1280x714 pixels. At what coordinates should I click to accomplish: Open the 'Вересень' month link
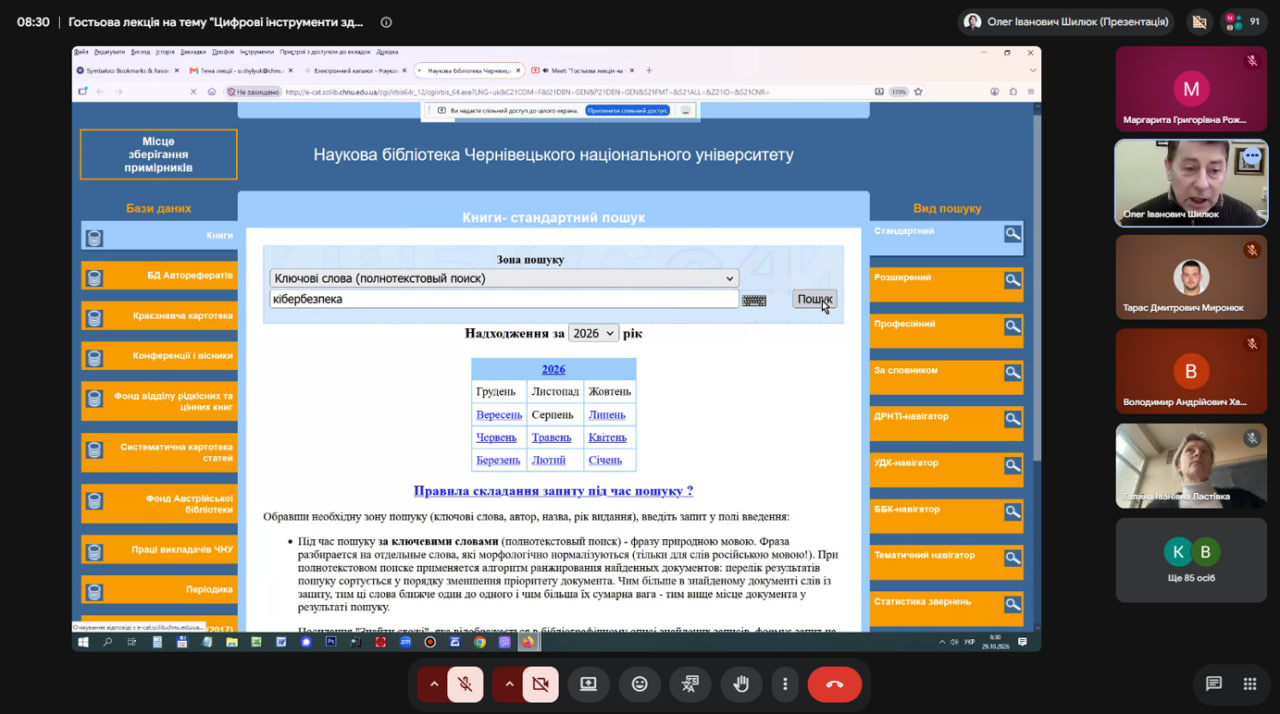click(499, 415)
